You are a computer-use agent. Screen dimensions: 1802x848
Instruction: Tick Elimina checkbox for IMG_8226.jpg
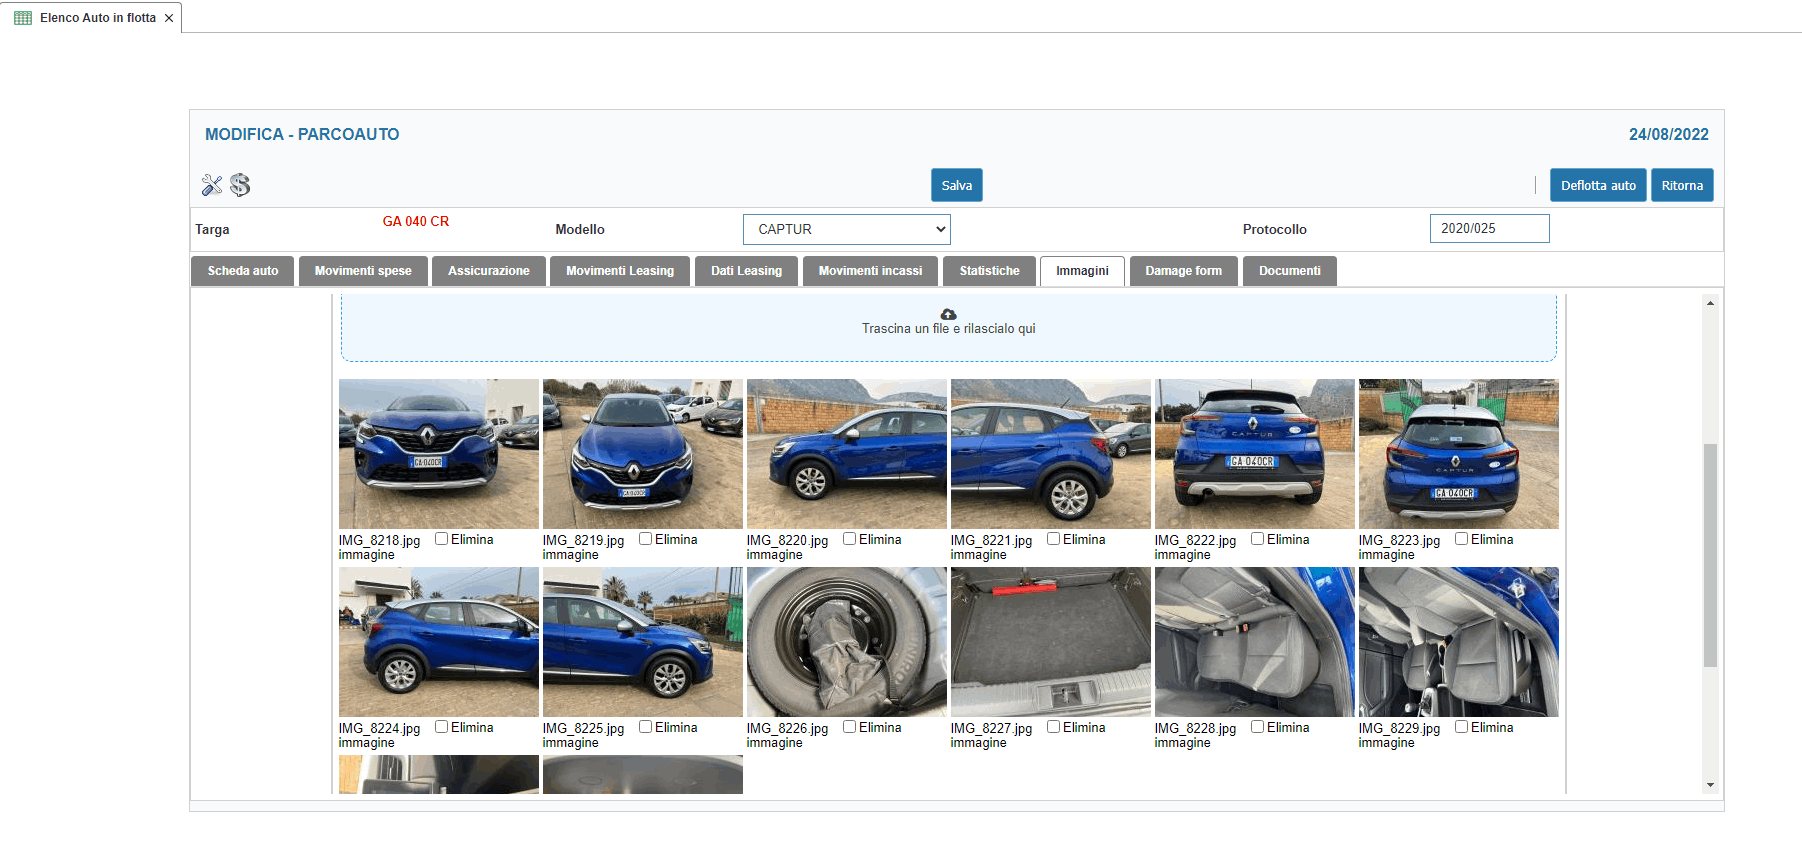849,727
